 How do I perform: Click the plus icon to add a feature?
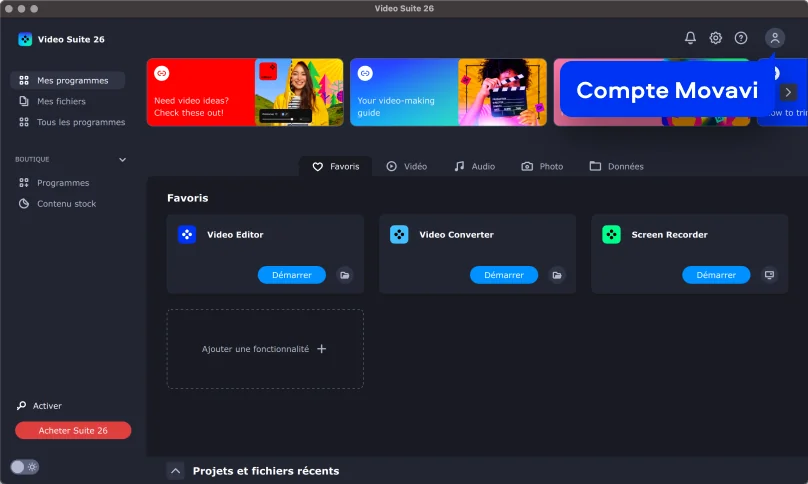coord(322,349)
